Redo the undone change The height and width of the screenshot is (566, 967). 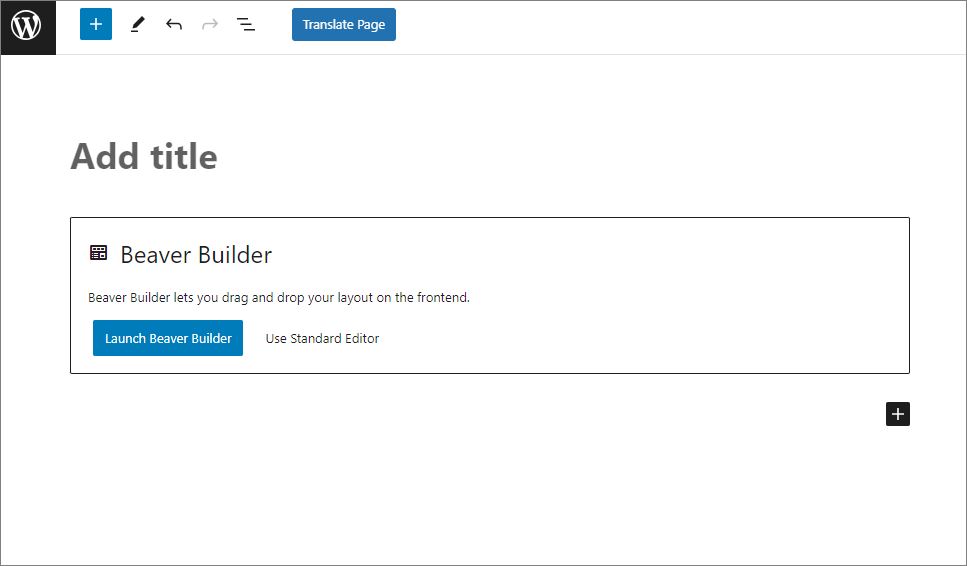coord(210,24)
